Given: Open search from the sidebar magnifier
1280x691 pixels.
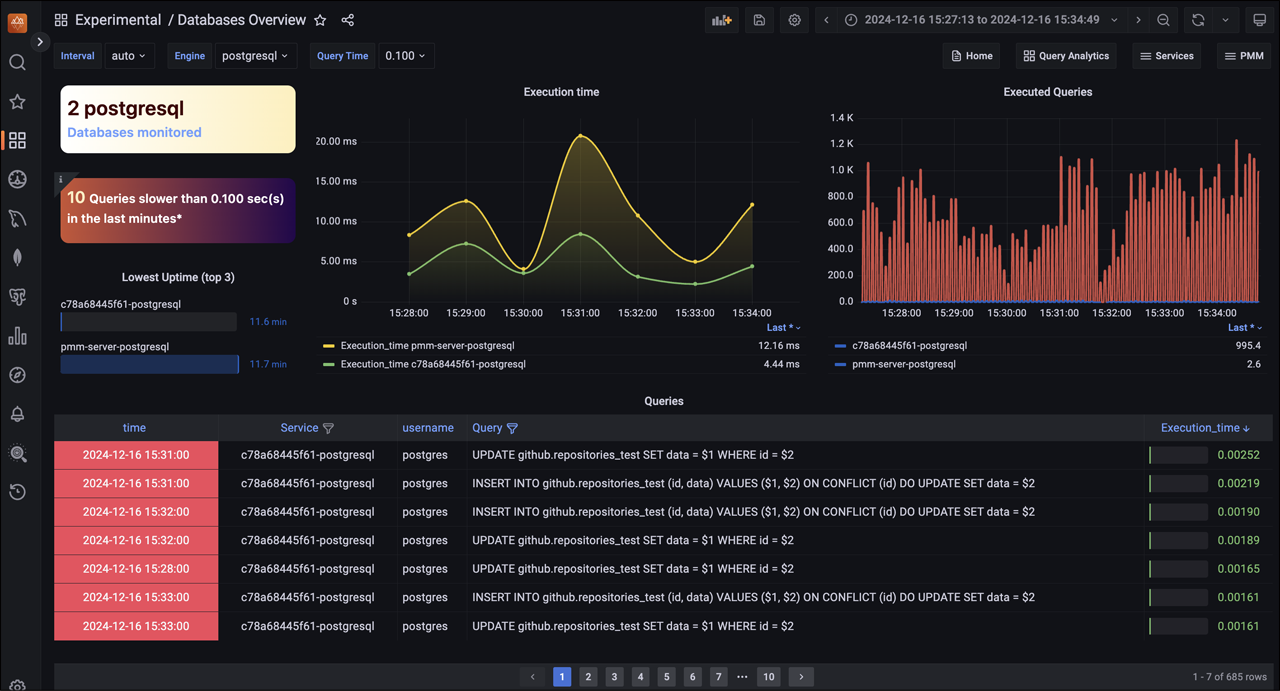Looking at the screenshot, I should (x=17, y=63).
